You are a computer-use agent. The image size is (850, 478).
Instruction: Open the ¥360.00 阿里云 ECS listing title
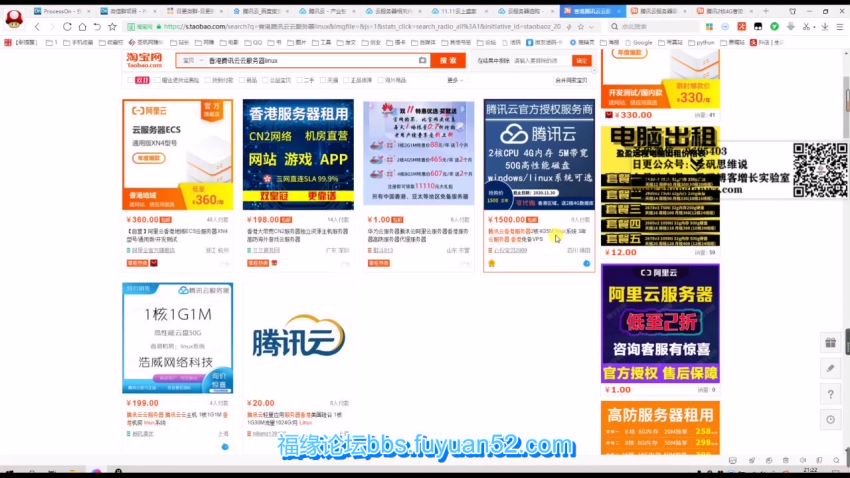177,235
